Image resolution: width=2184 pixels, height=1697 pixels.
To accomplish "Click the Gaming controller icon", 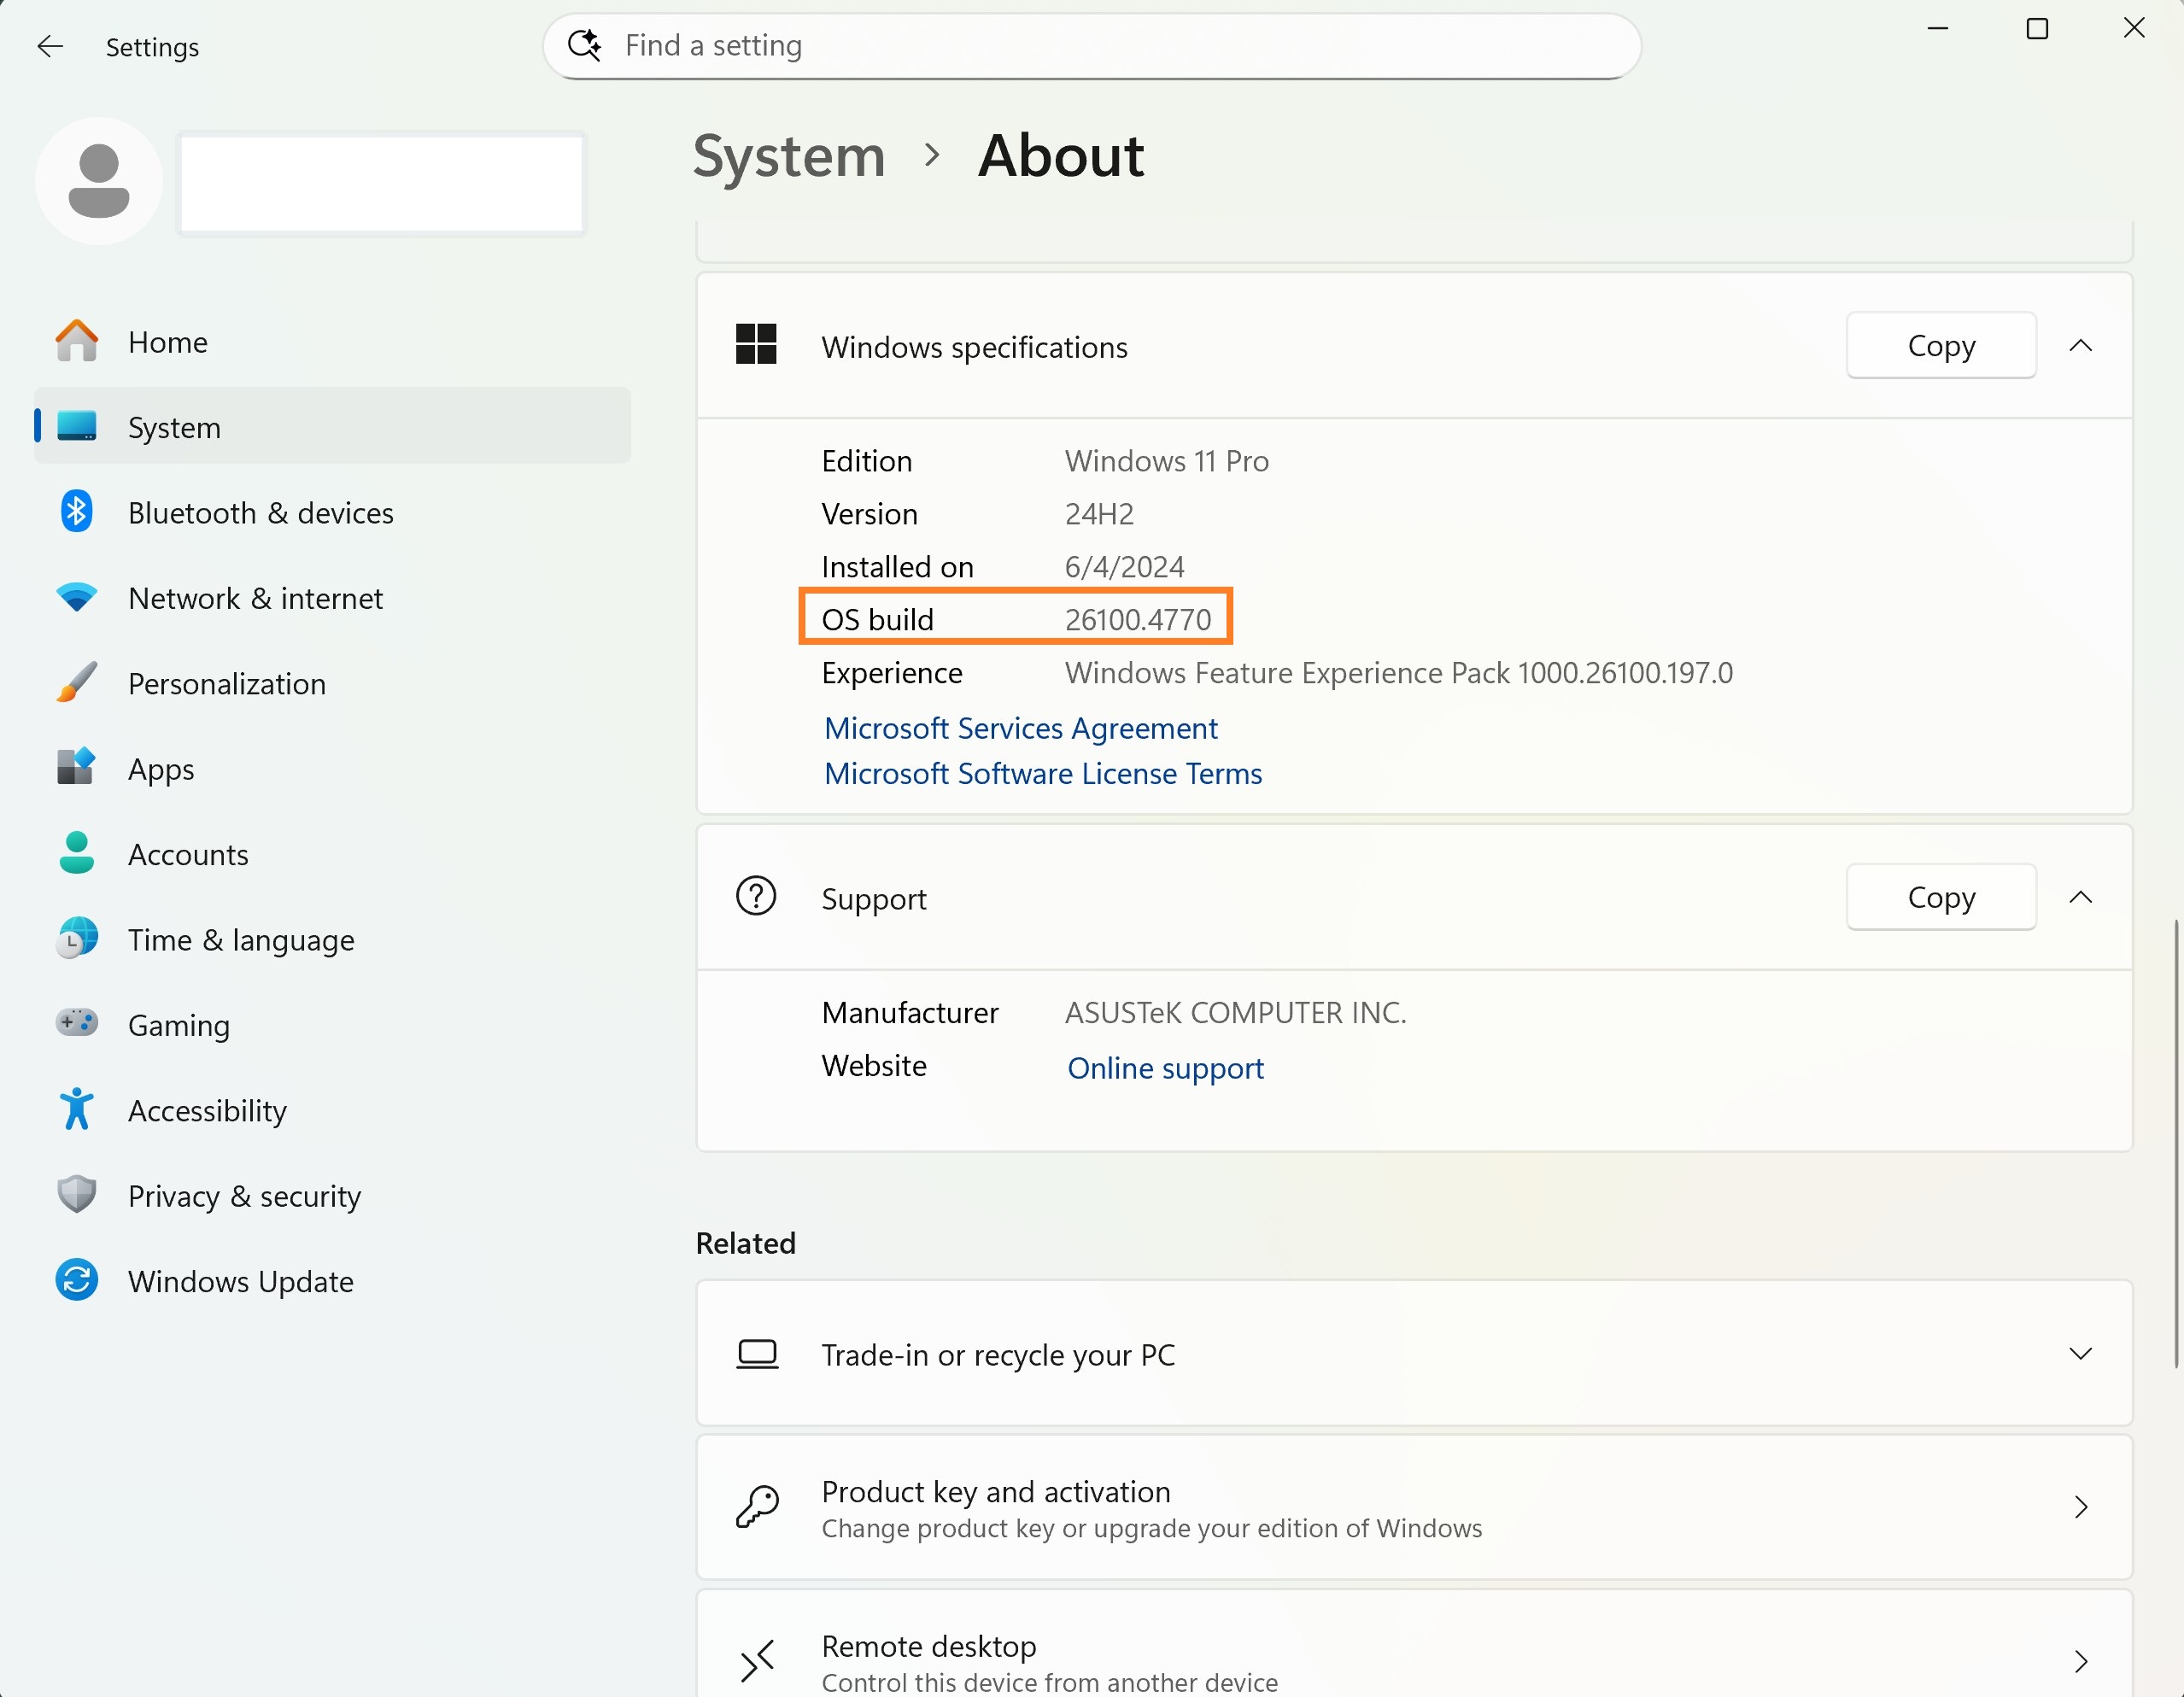I will click(77, 1023).
